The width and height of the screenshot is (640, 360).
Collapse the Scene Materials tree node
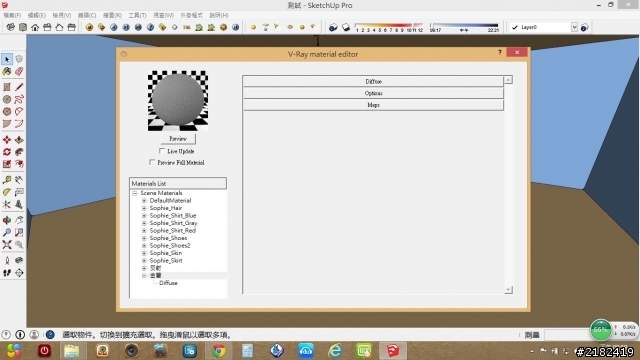click(135, 193)
